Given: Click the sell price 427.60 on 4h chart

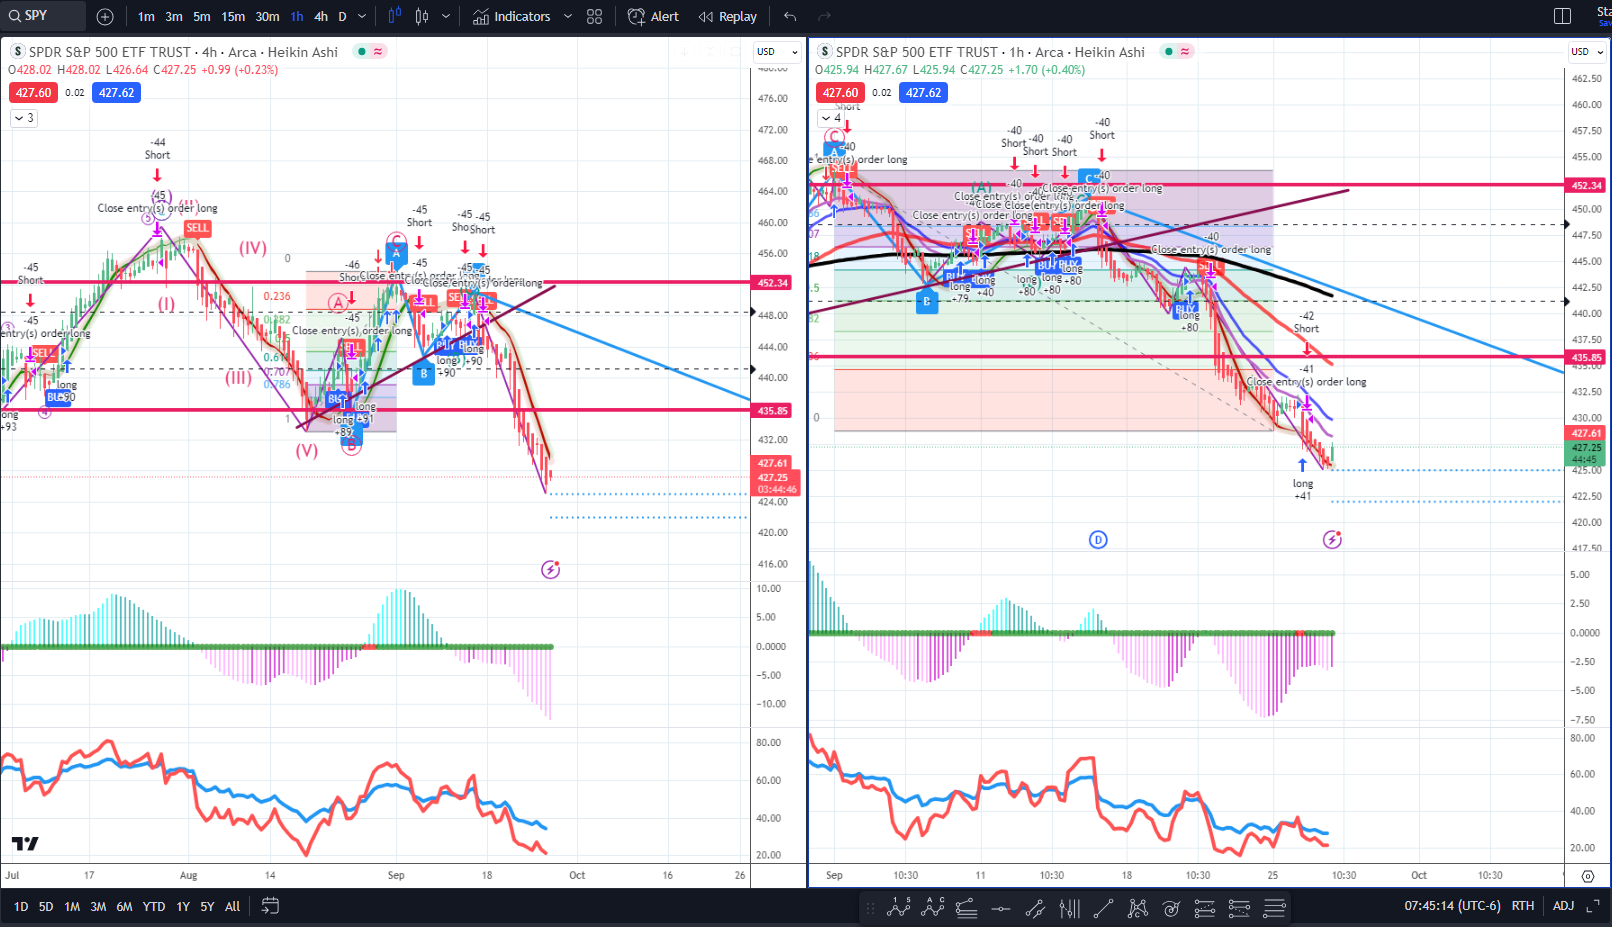Looking at the screenshot, I should 33,93.
